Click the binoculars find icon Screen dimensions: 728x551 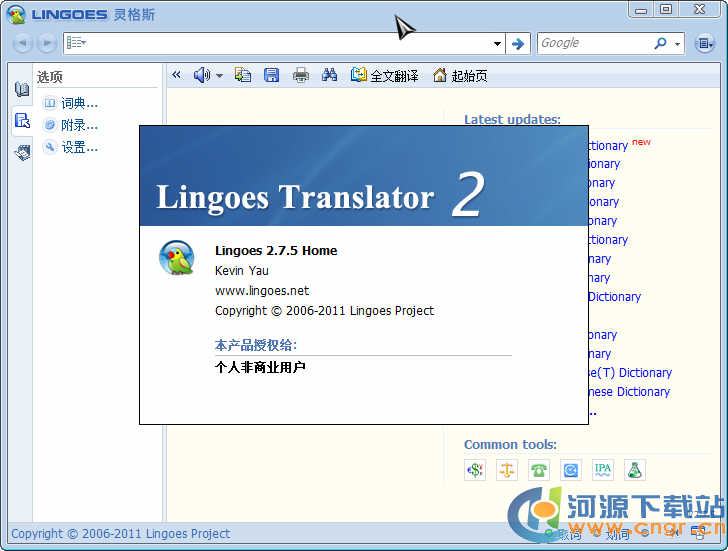(x=329, y=75)
